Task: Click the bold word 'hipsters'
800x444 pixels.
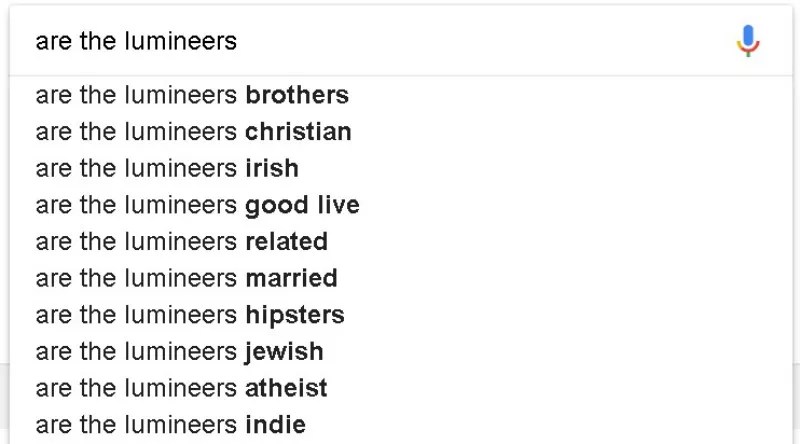Action: pyautogui.click(x=295, y=315)
